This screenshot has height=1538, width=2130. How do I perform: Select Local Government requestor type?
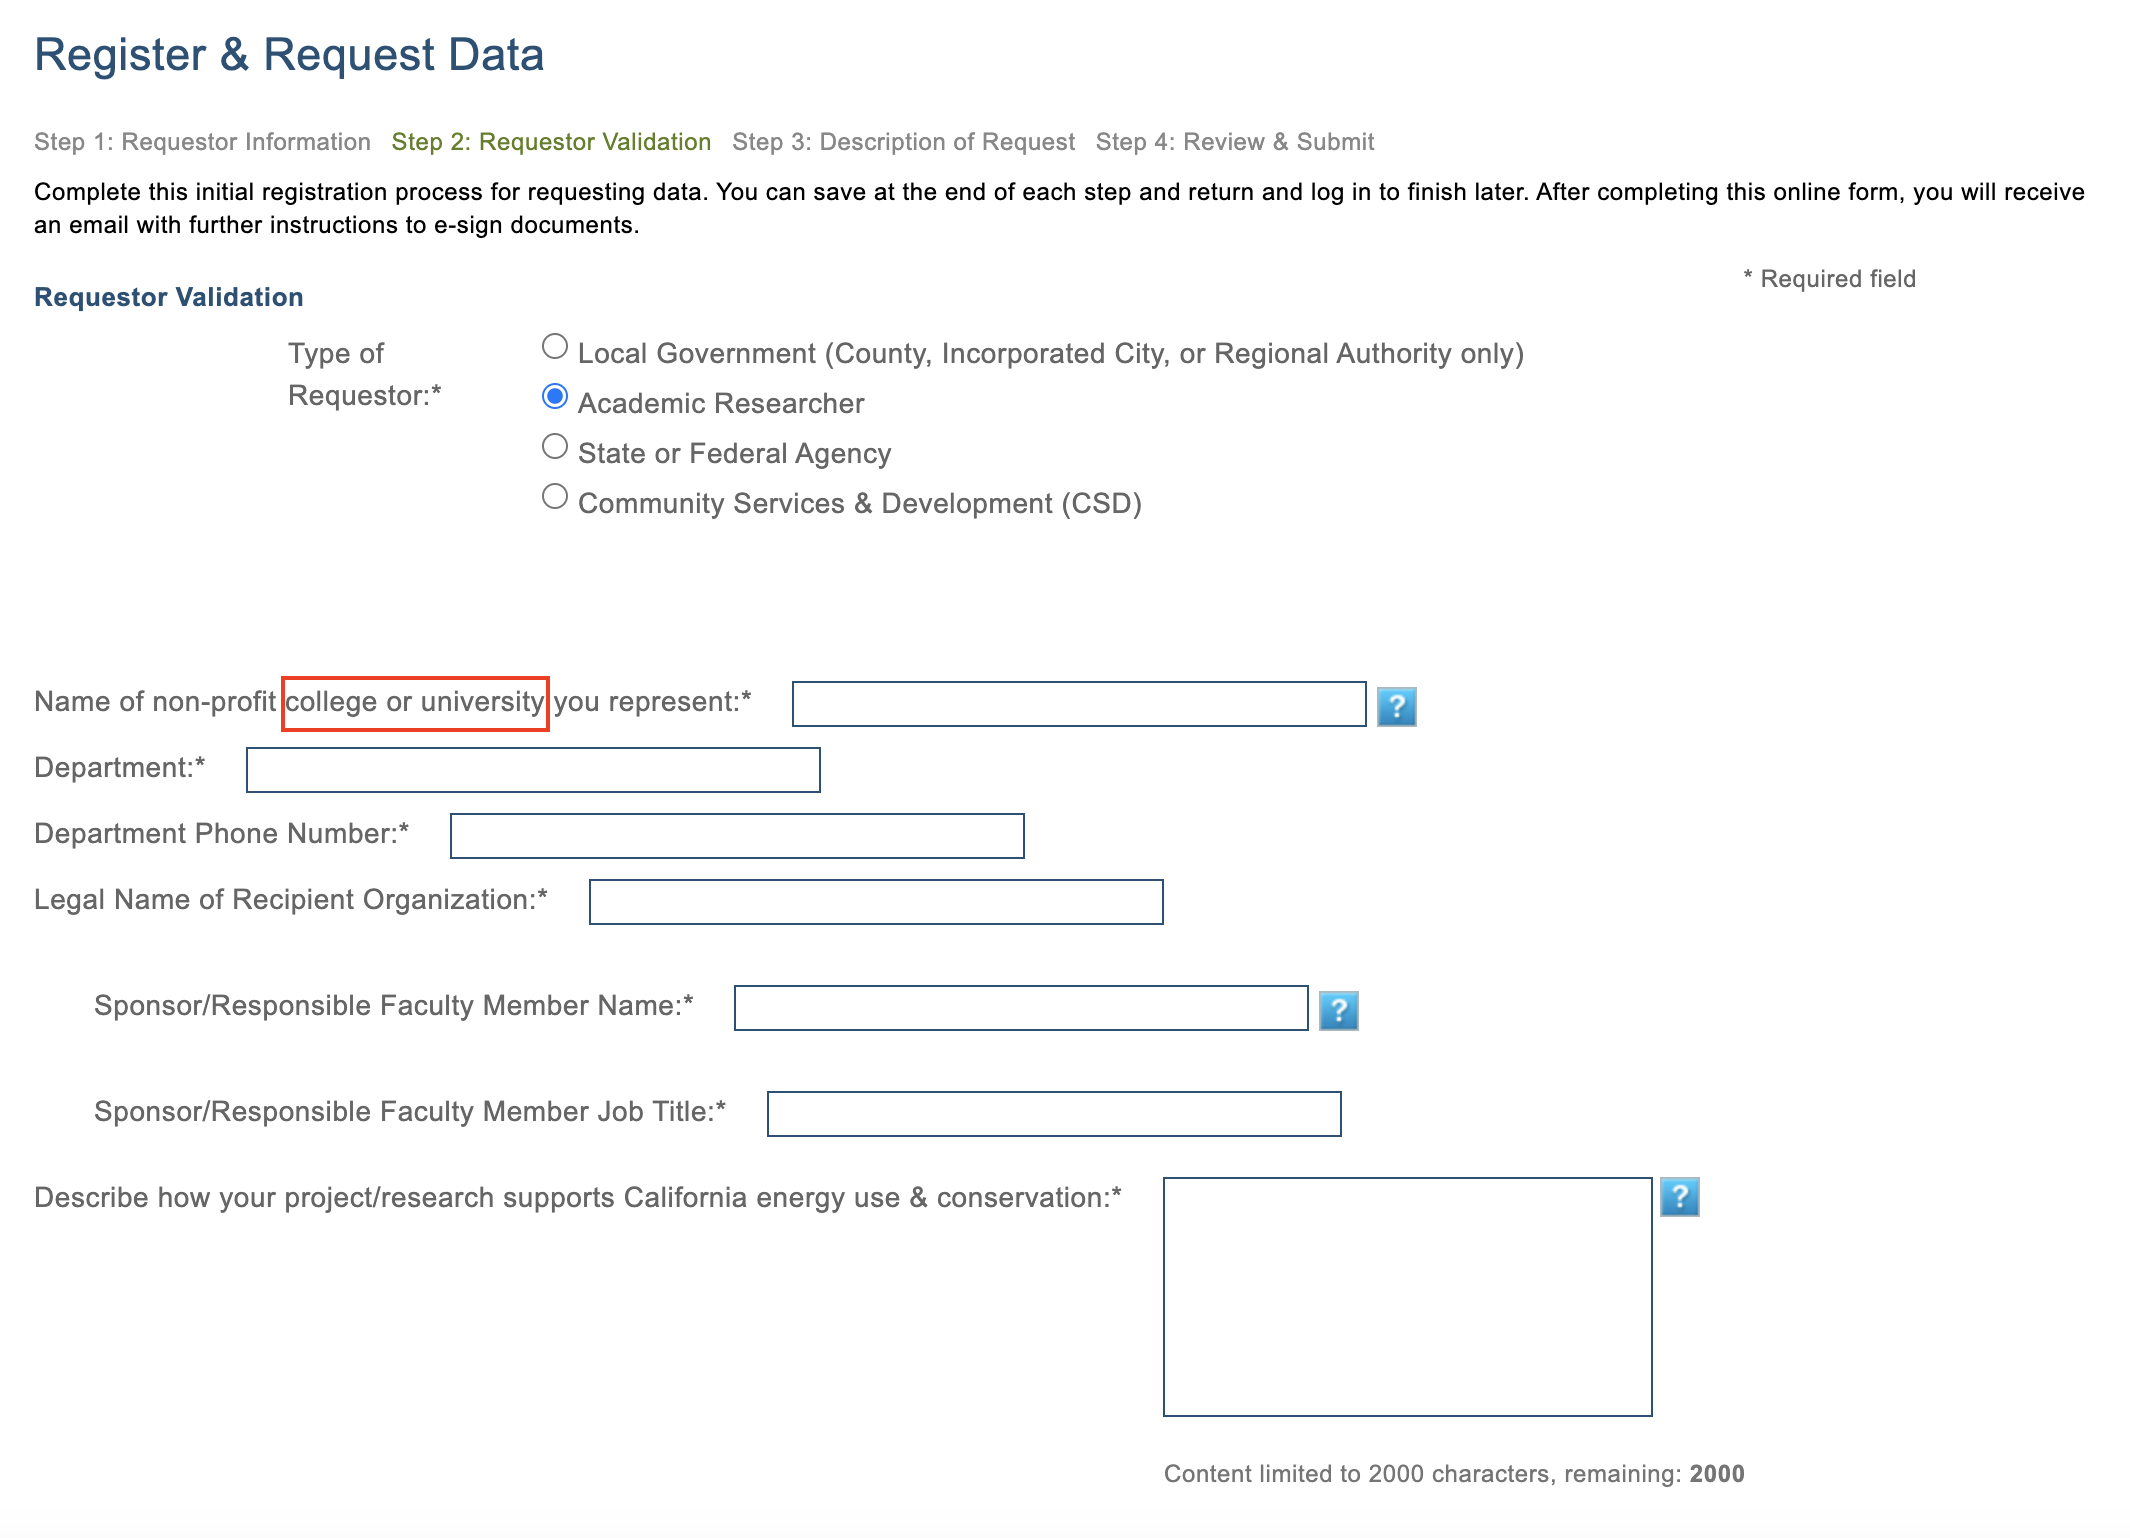555,347
